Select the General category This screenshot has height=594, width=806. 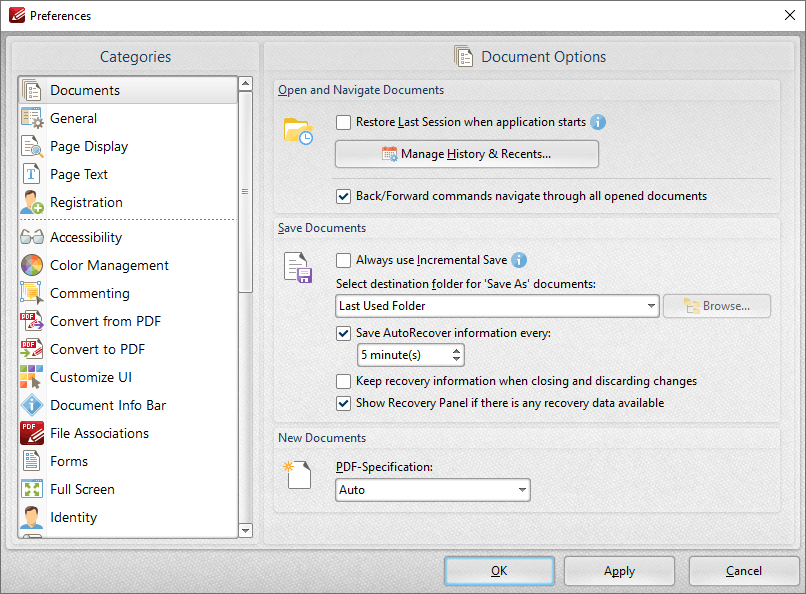point(128,118)
